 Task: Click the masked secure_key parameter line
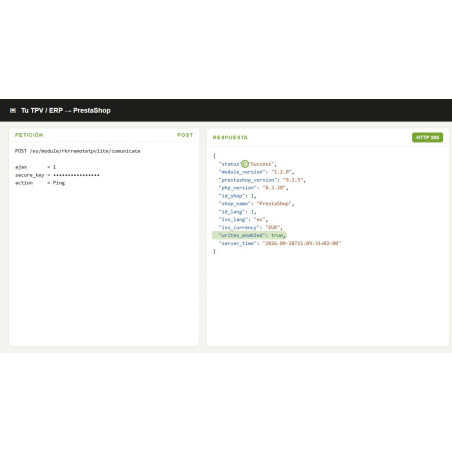click(x=57, y=175)
